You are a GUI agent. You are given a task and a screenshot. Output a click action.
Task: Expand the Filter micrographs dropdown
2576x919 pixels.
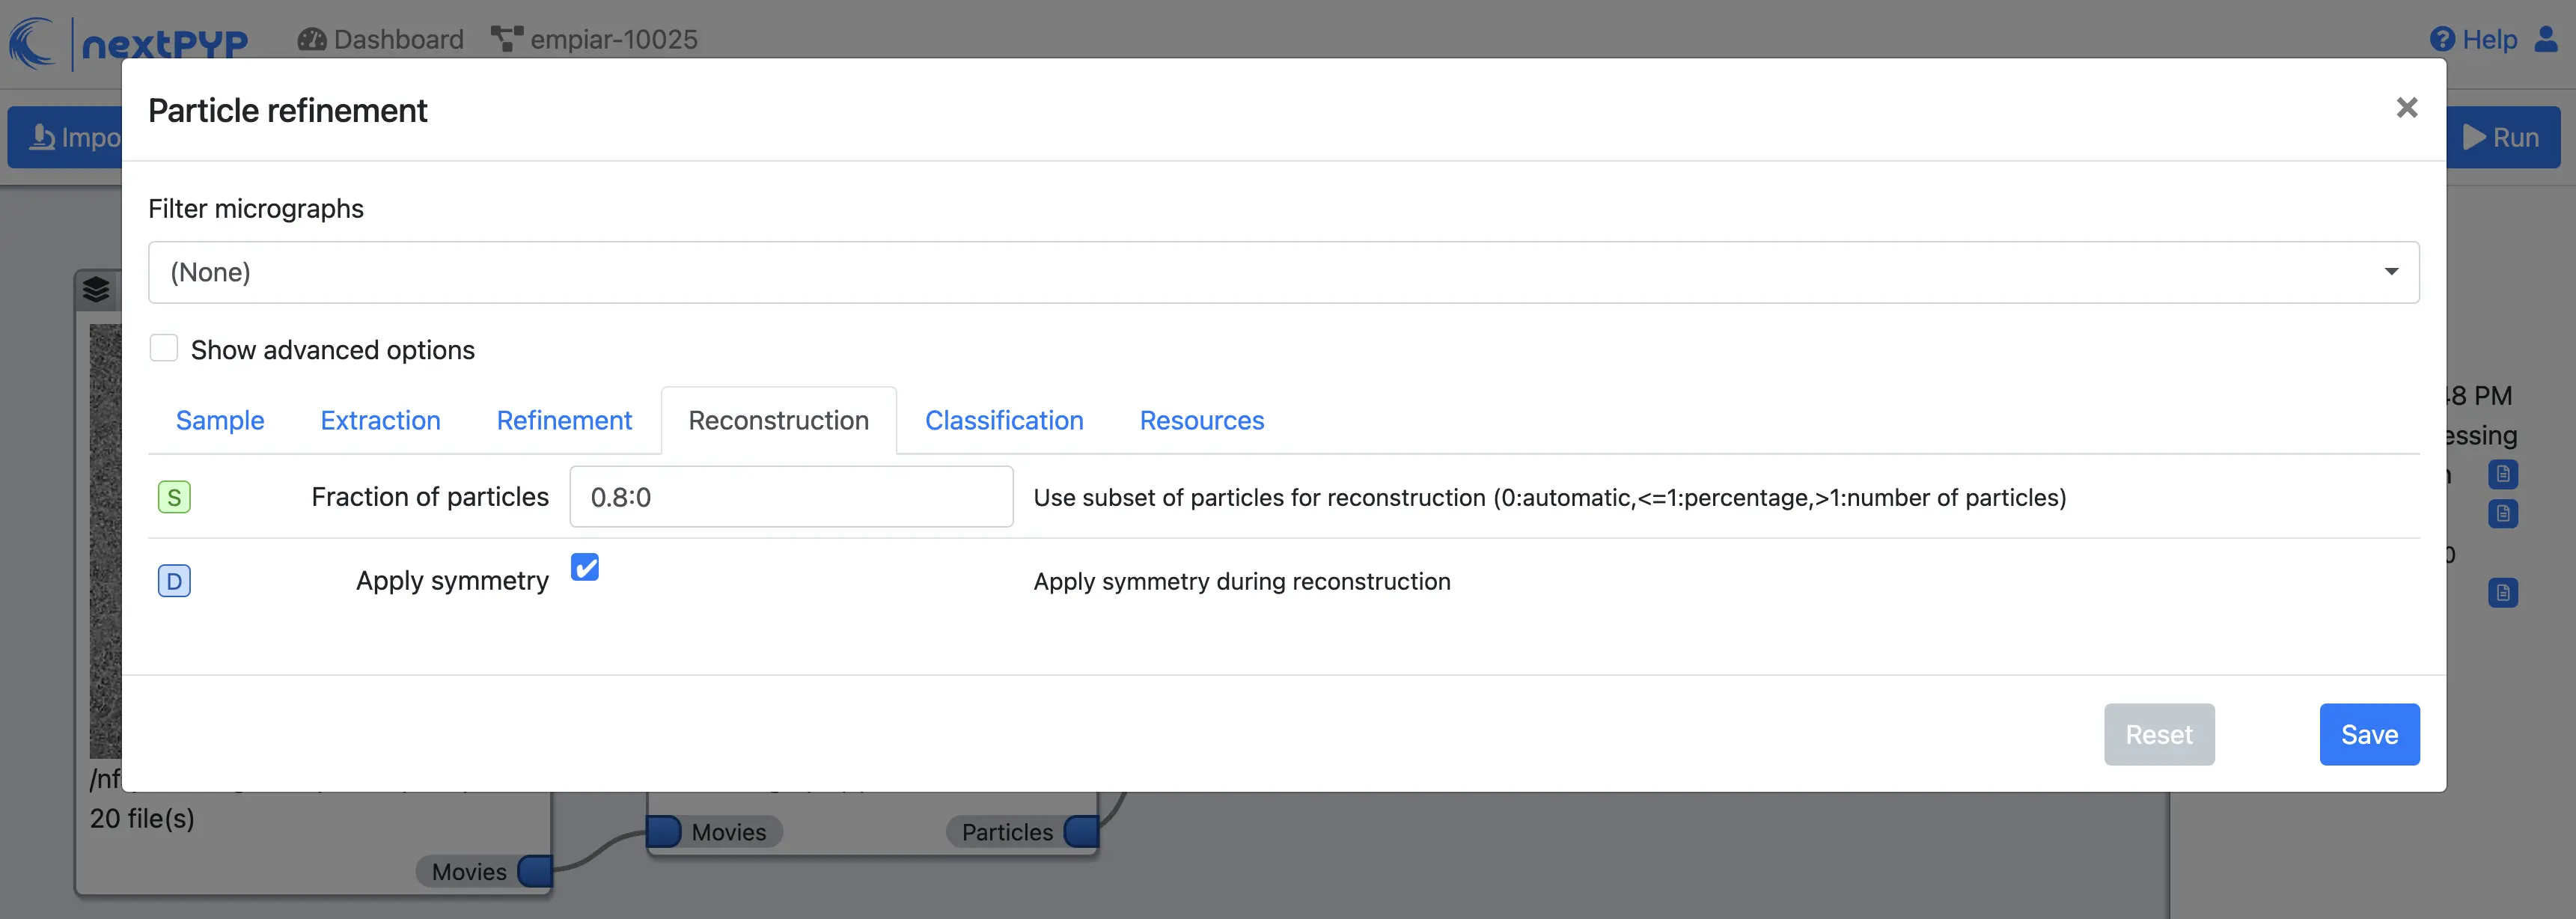pyautogui.click(x=1283, y=272)
